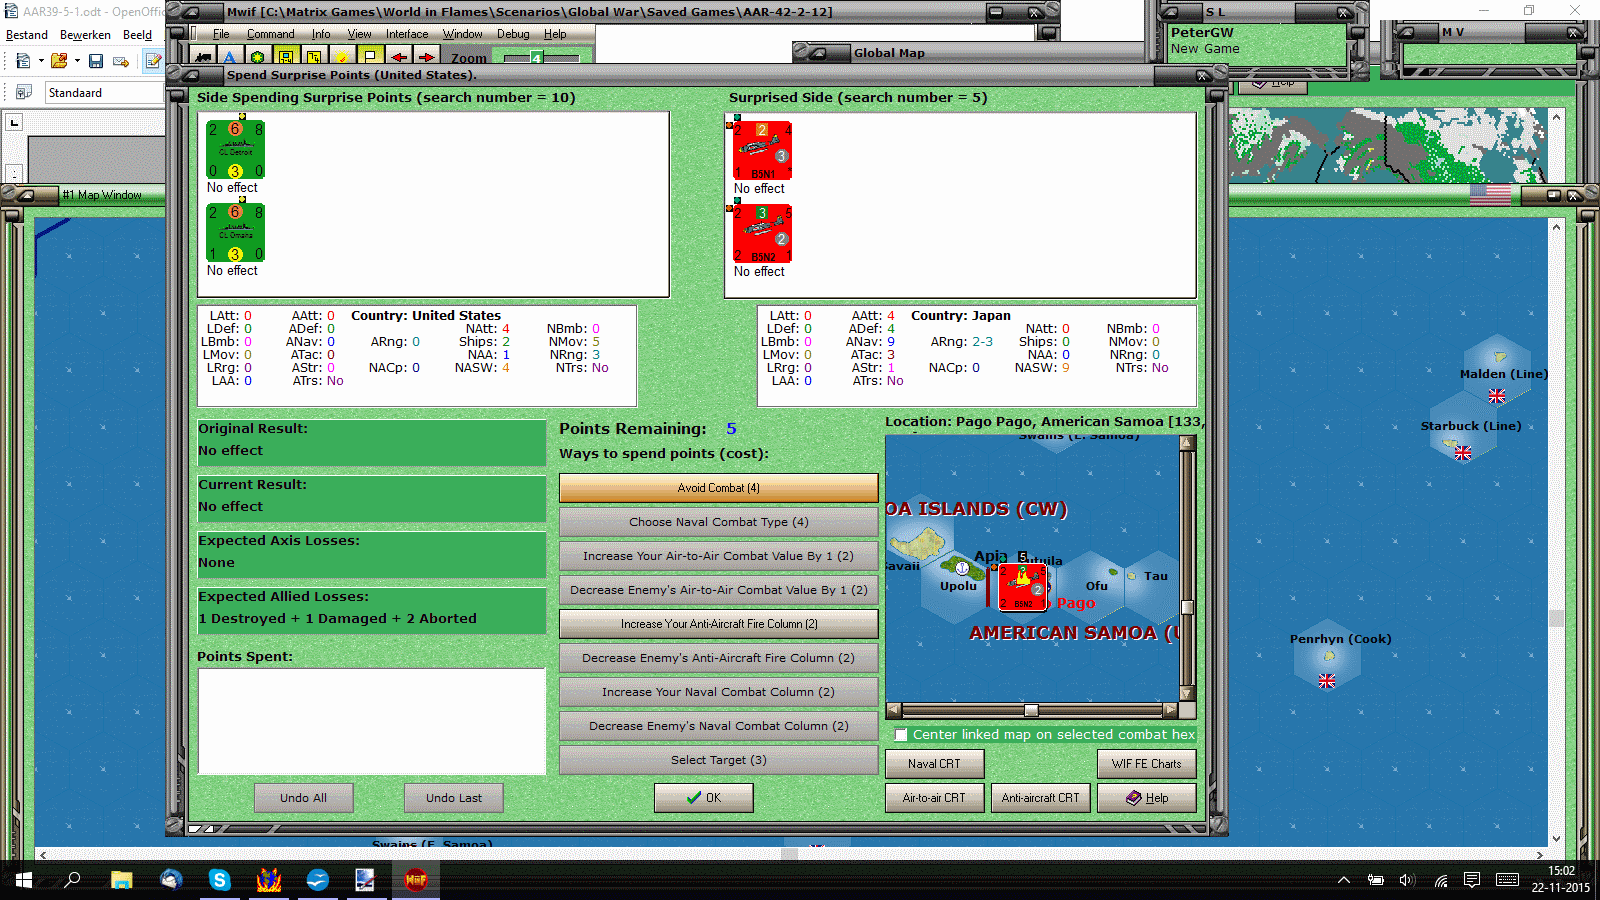
Task: Expand the open document dropdown arrow in OpenOffice
Action: point(77,61)
